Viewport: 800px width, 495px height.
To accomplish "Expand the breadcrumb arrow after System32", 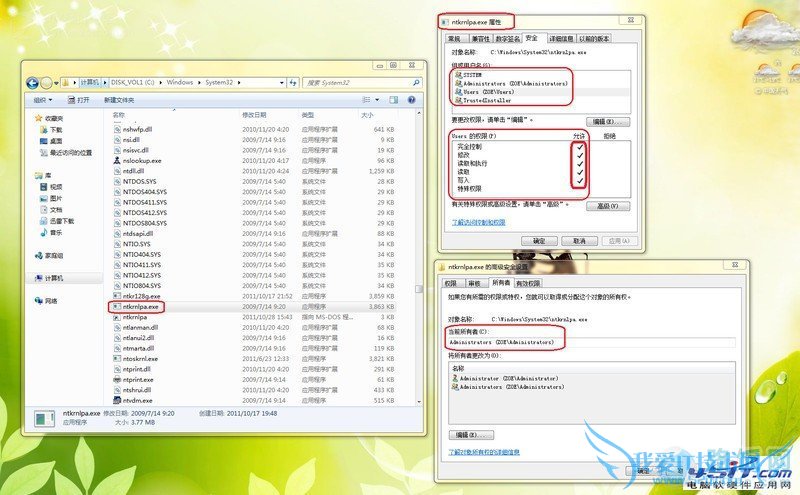I will 238,82.
